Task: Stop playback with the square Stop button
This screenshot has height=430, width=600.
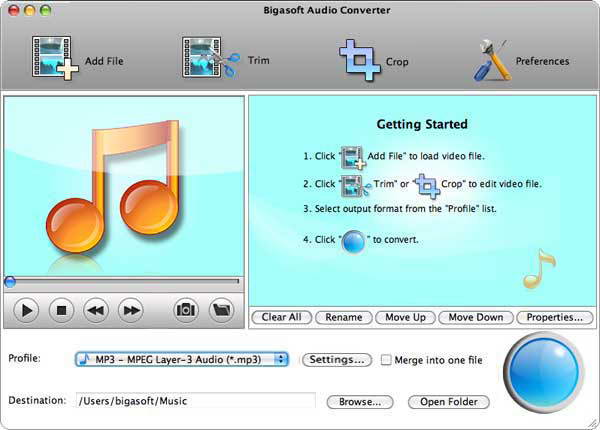Action: tap(61, 310)
